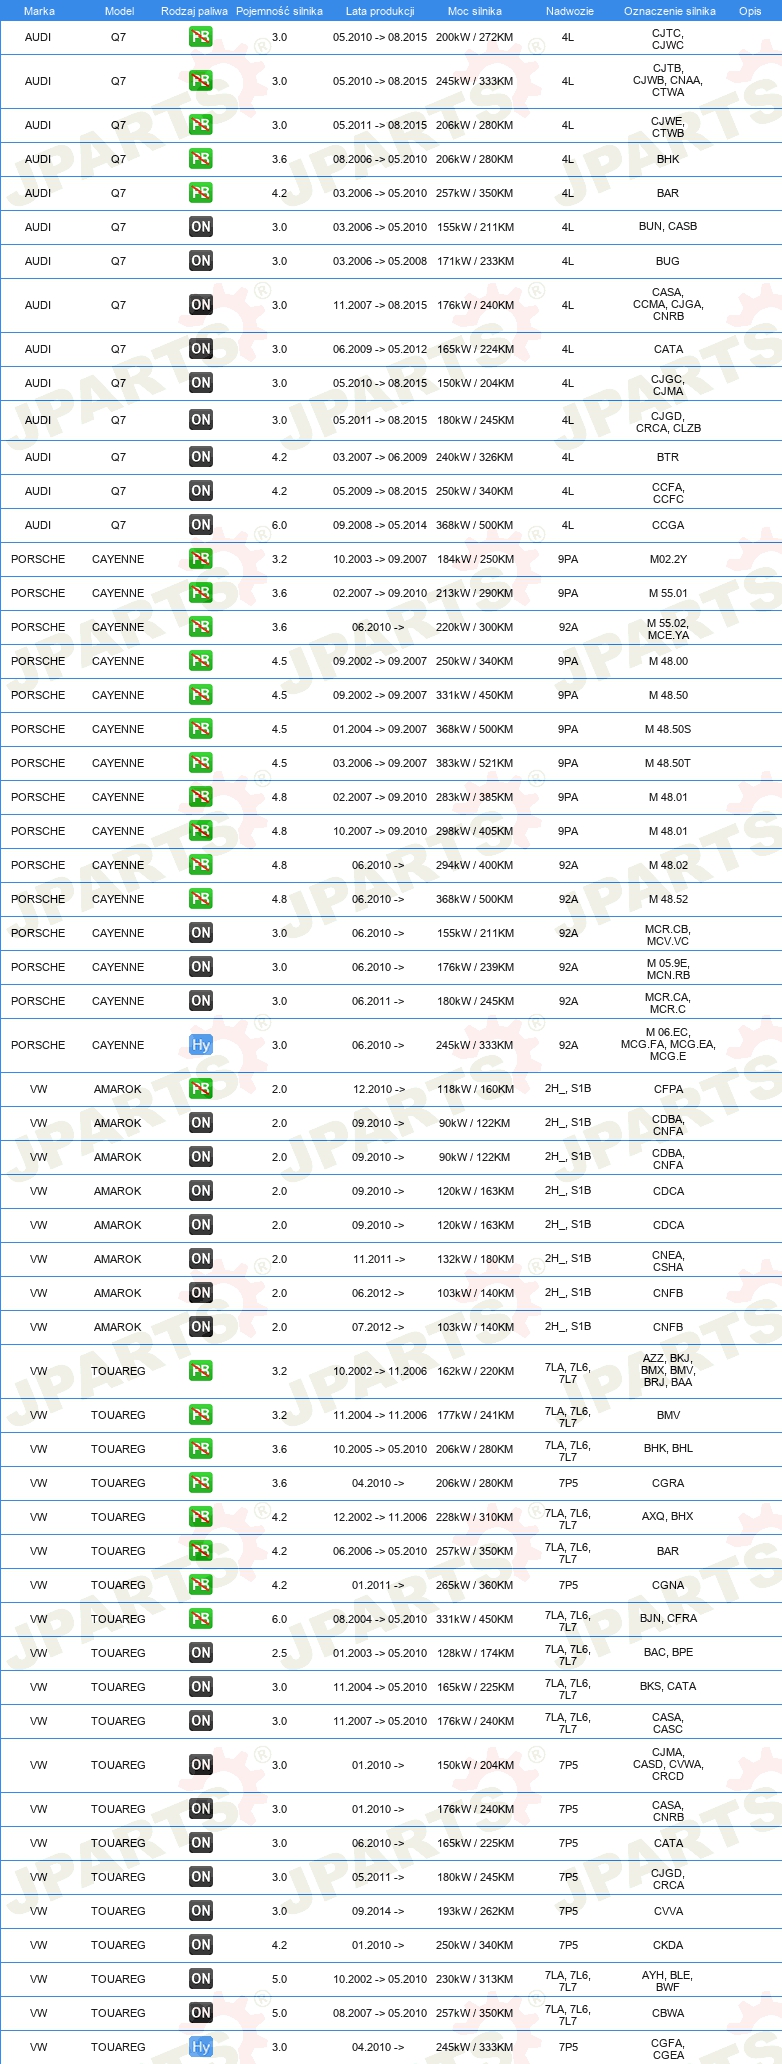Click the petrol icon in the Q7 BHK row

click(x=201, y=159)
